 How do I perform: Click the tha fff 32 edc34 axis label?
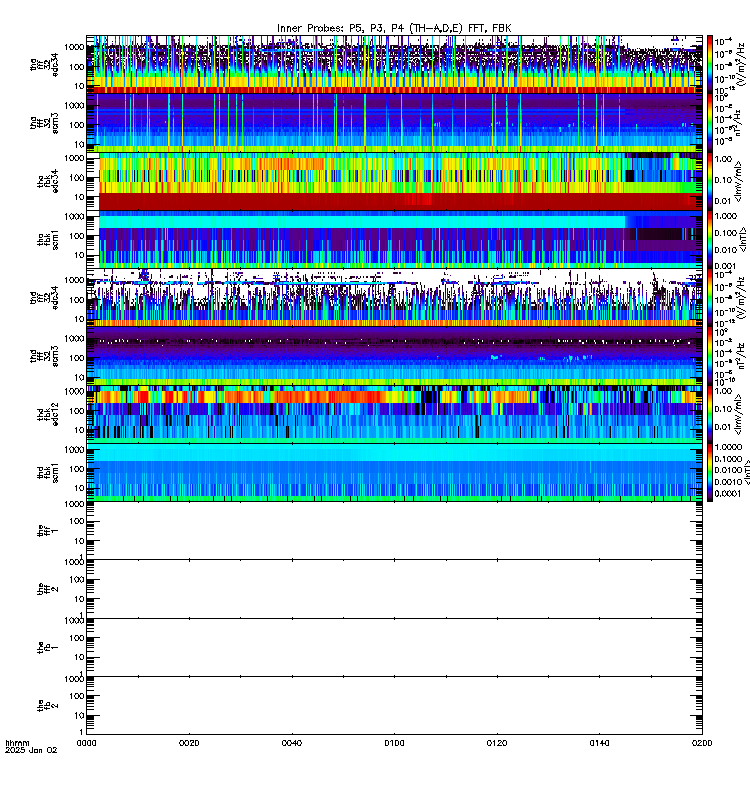click(44, 65)
